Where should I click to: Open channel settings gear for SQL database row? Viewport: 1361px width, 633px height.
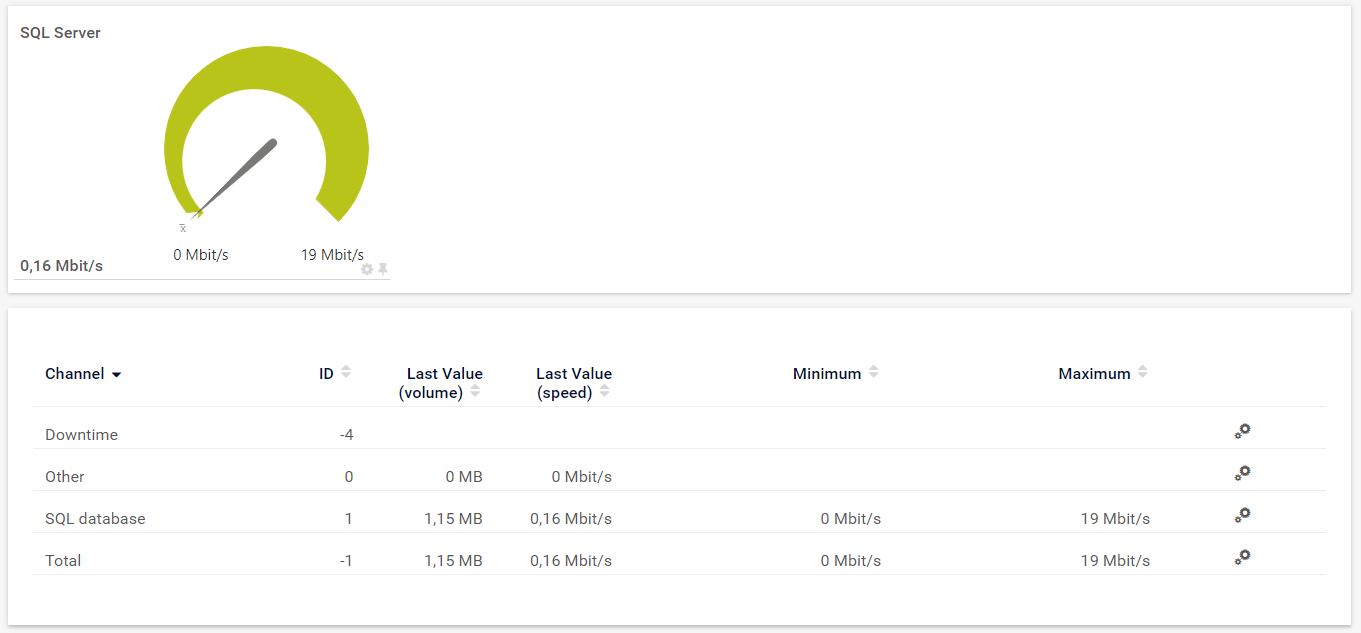pyautogui.click(x=1242, y=516)
